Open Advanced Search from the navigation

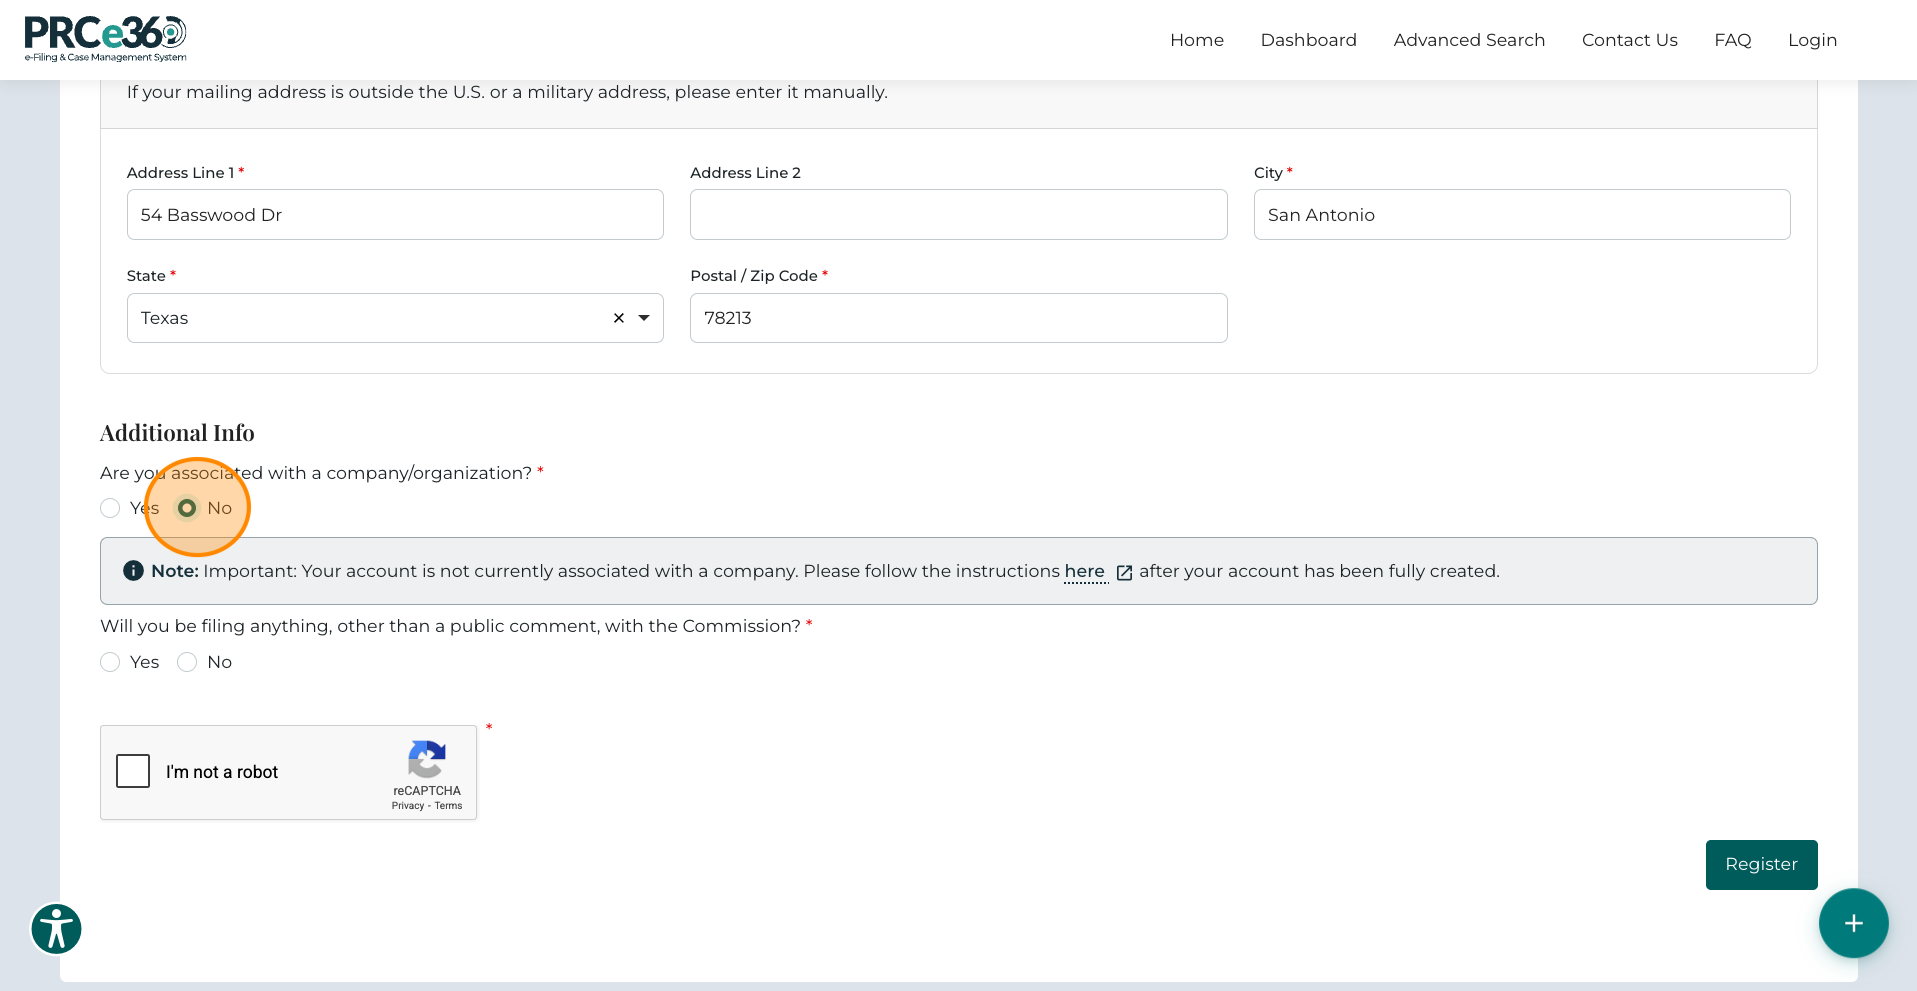1469,40
